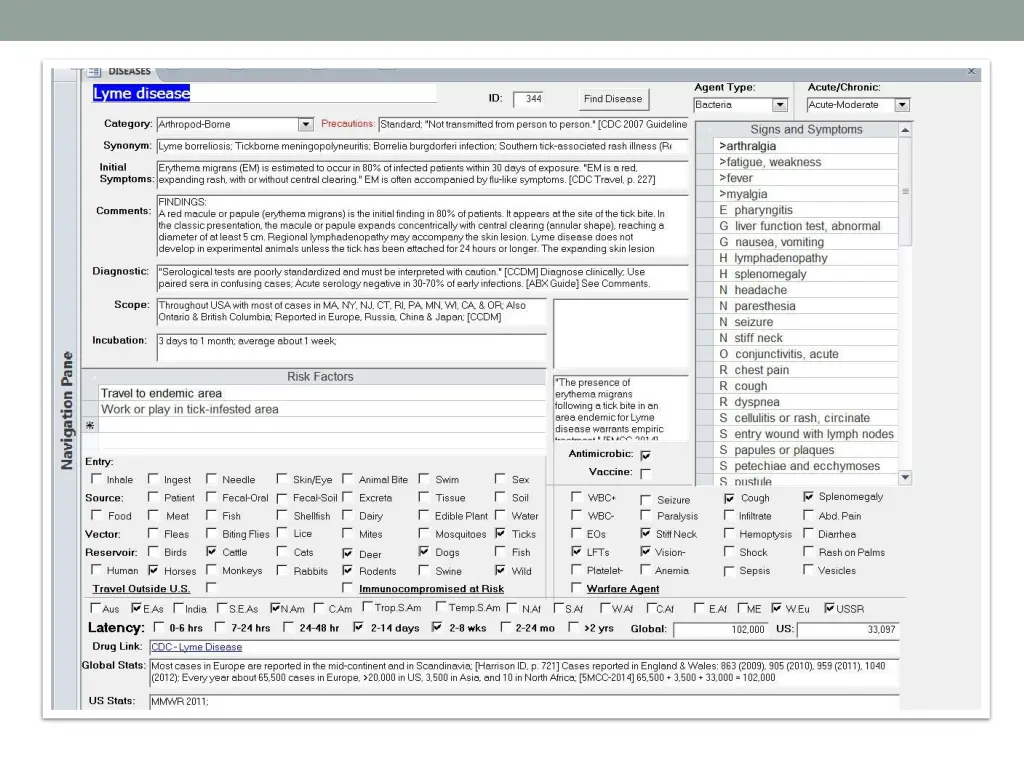Check the Wild reservoir checkbox
Image resolution: width=1024 pixels, height=768 pixels.
click(500, 569)
